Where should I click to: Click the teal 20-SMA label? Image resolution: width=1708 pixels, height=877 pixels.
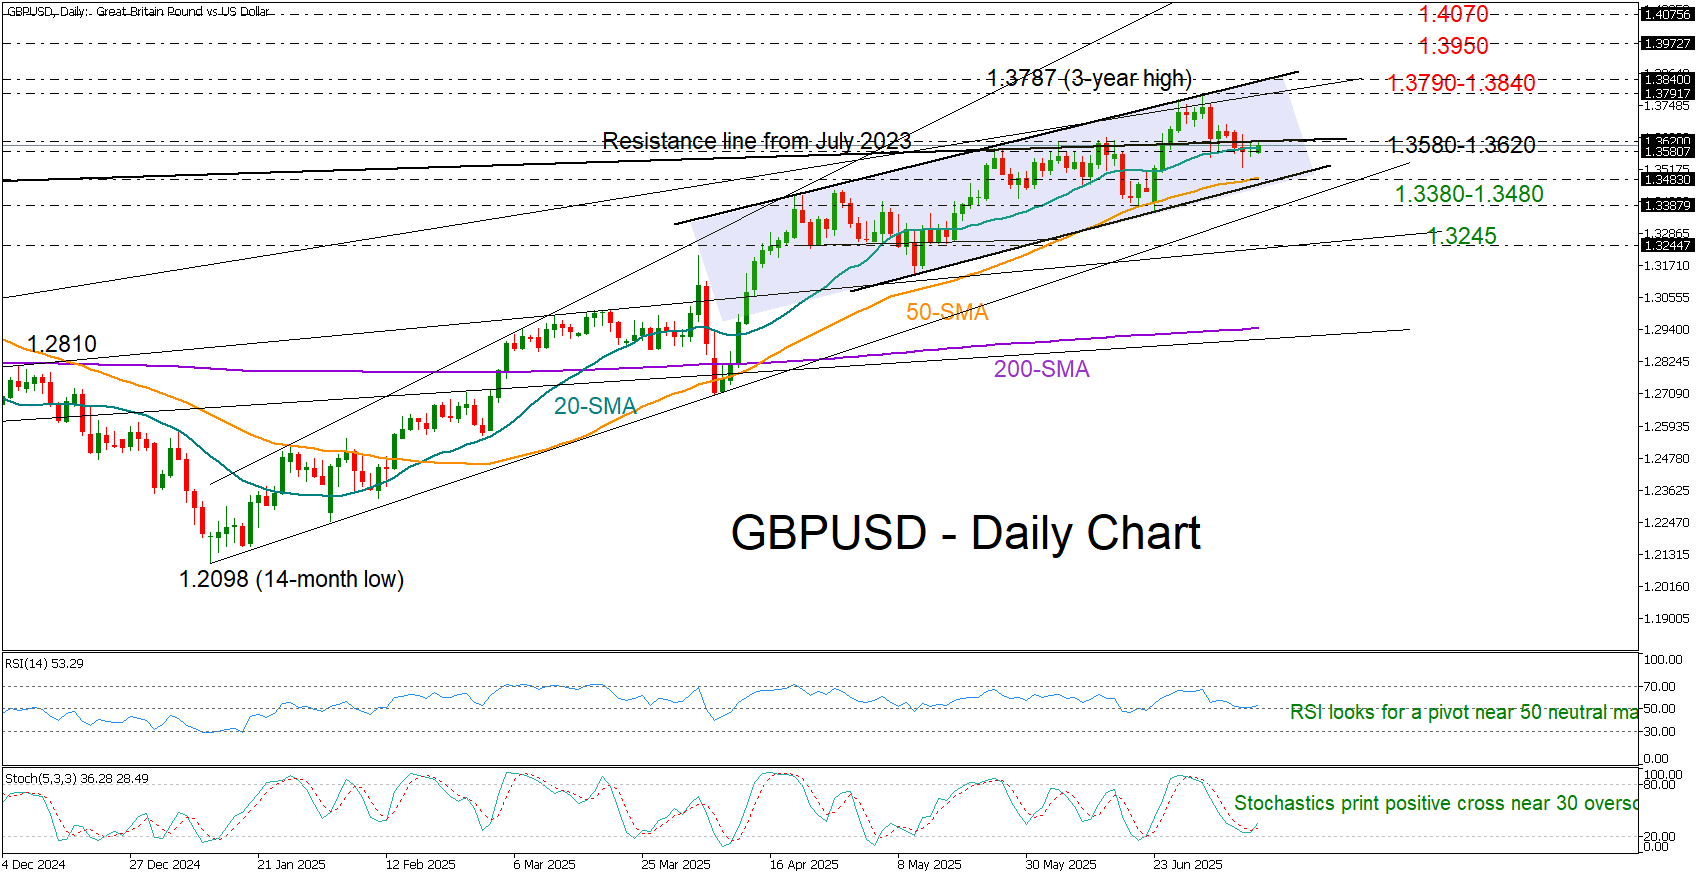(595, 406)
